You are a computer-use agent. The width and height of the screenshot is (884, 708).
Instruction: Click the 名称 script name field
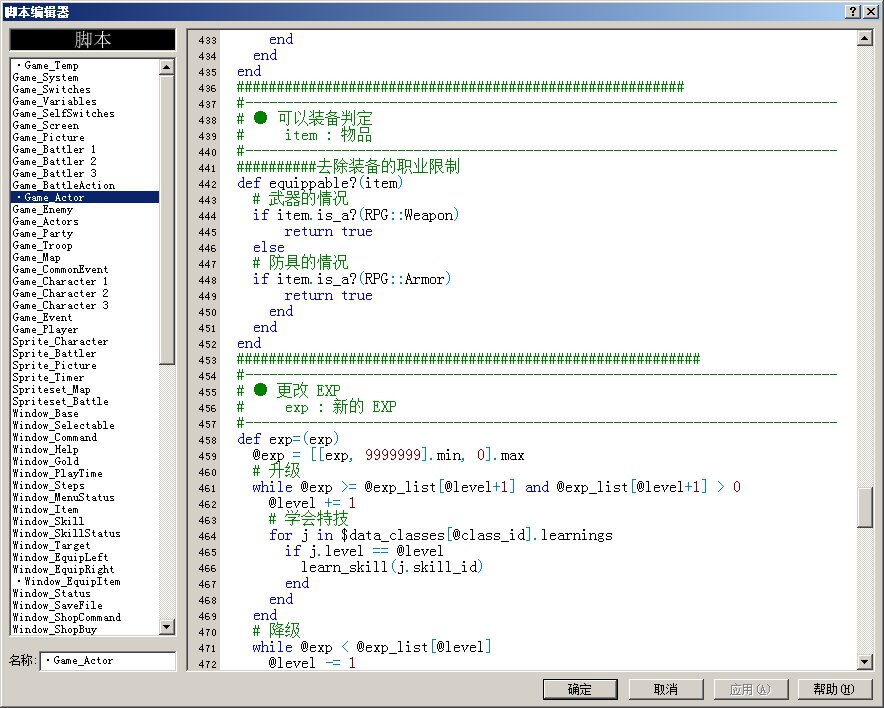pos(108,661)
